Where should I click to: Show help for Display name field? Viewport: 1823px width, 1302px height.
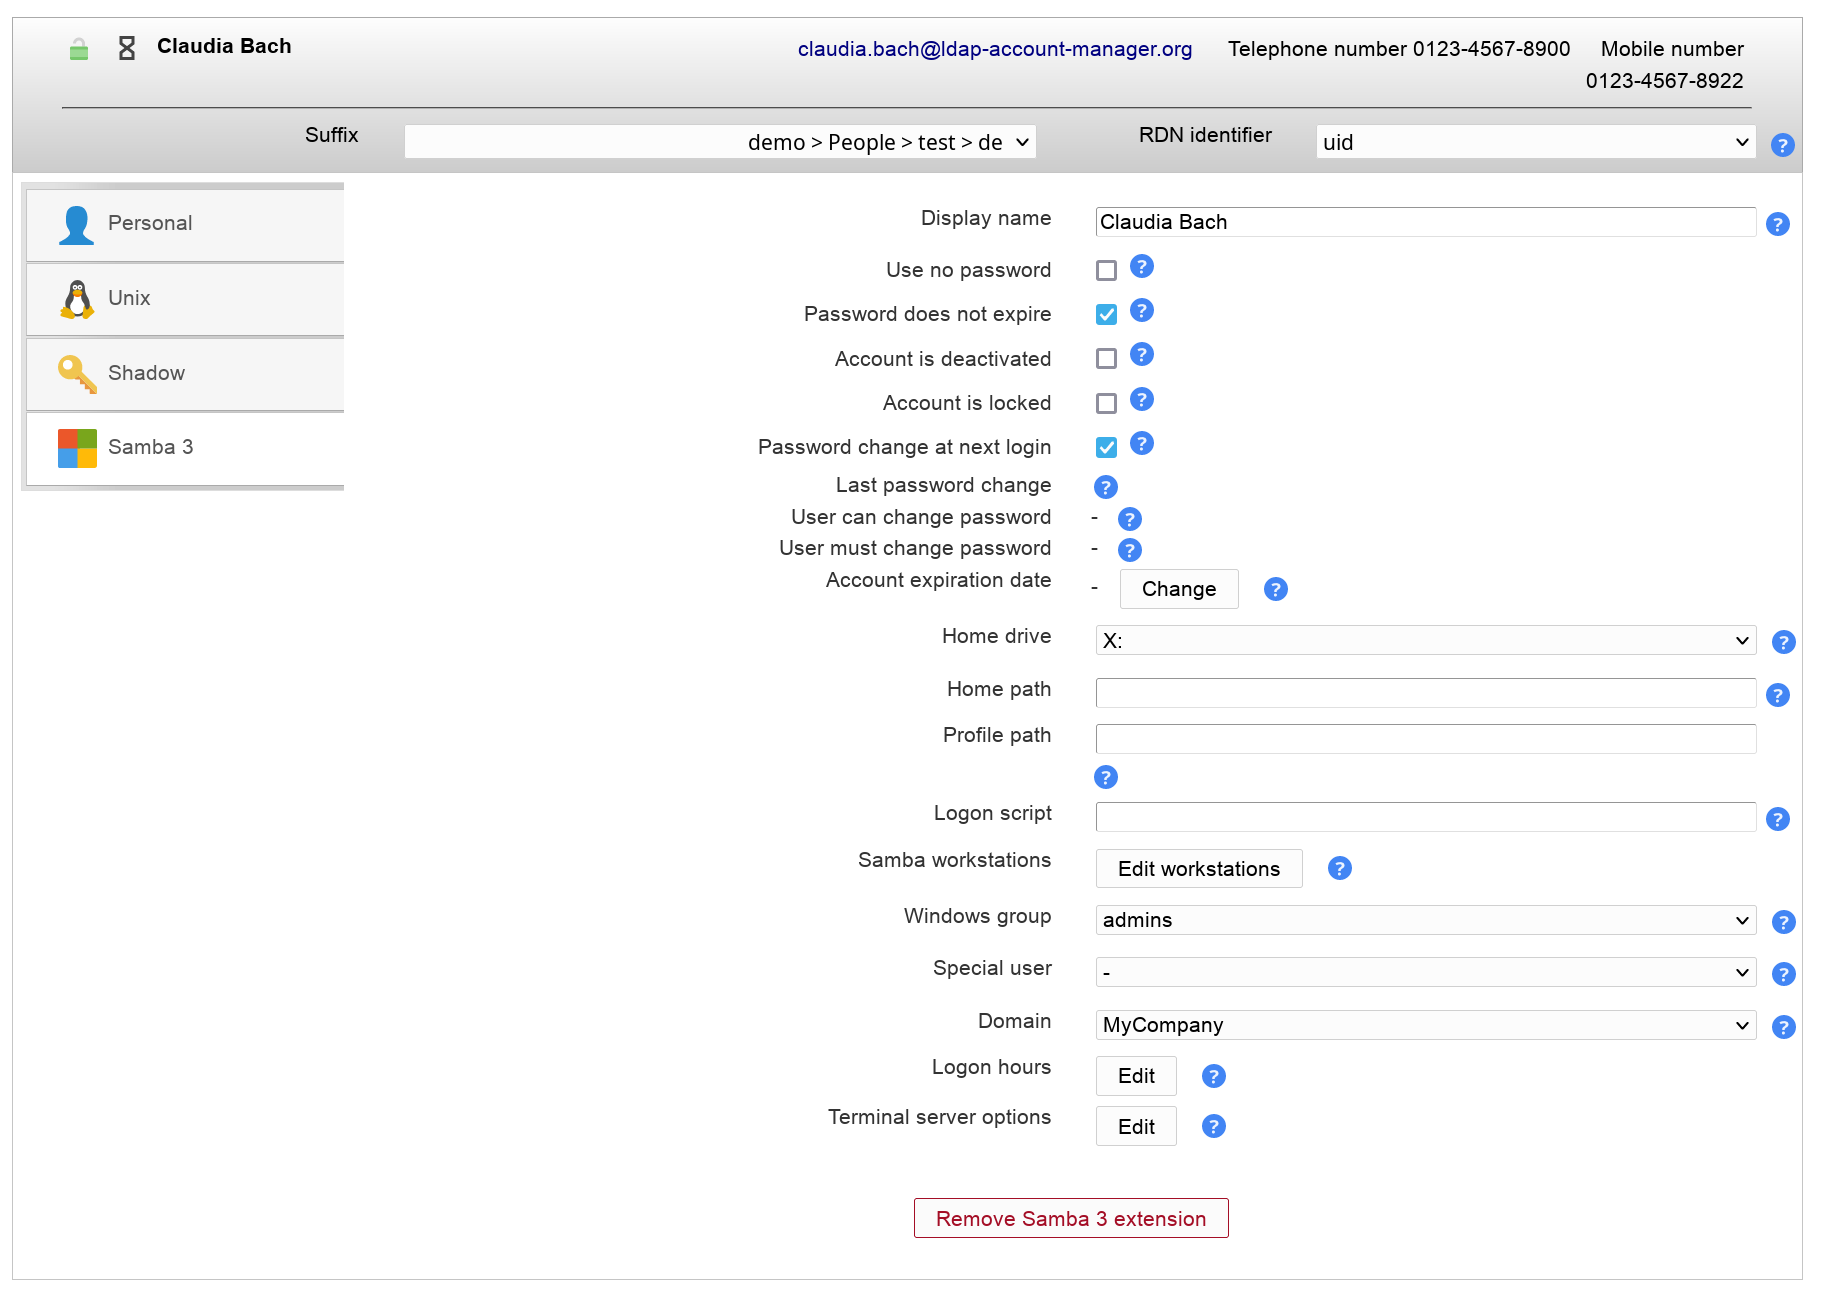click(1777, 224)
